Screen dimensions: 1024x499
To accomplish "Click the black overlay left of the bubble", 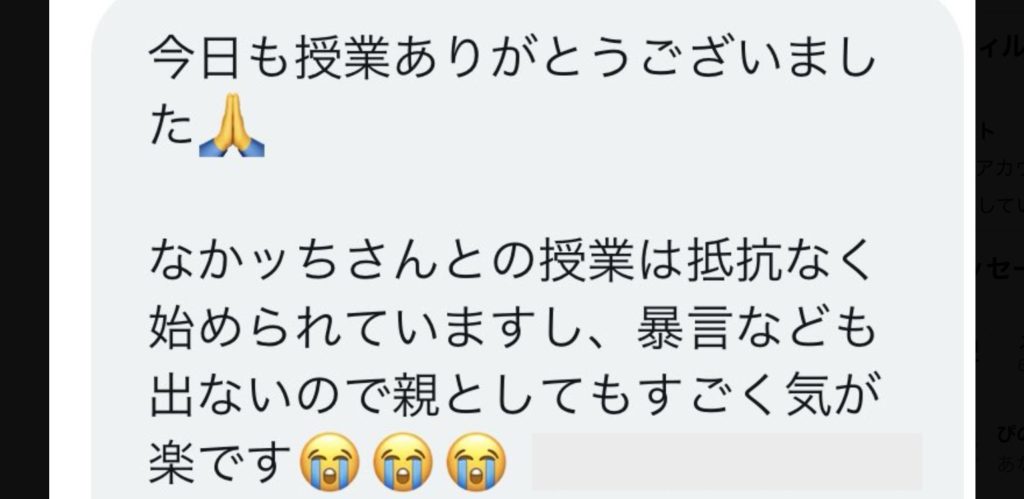I will tap(24, 250).
